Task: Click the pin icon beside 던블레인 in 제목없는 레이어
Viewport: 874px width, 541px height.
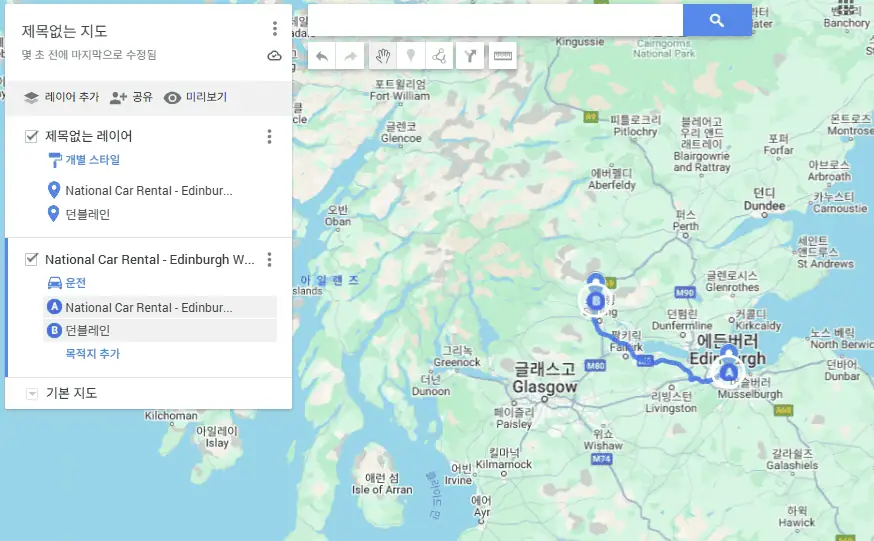Action: tap(54, 214)
